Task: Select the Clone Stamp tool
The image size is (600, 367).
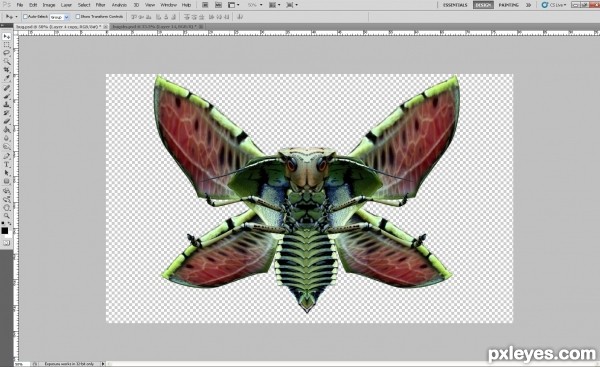Action: pyautogui.click(x=7, y=104)
